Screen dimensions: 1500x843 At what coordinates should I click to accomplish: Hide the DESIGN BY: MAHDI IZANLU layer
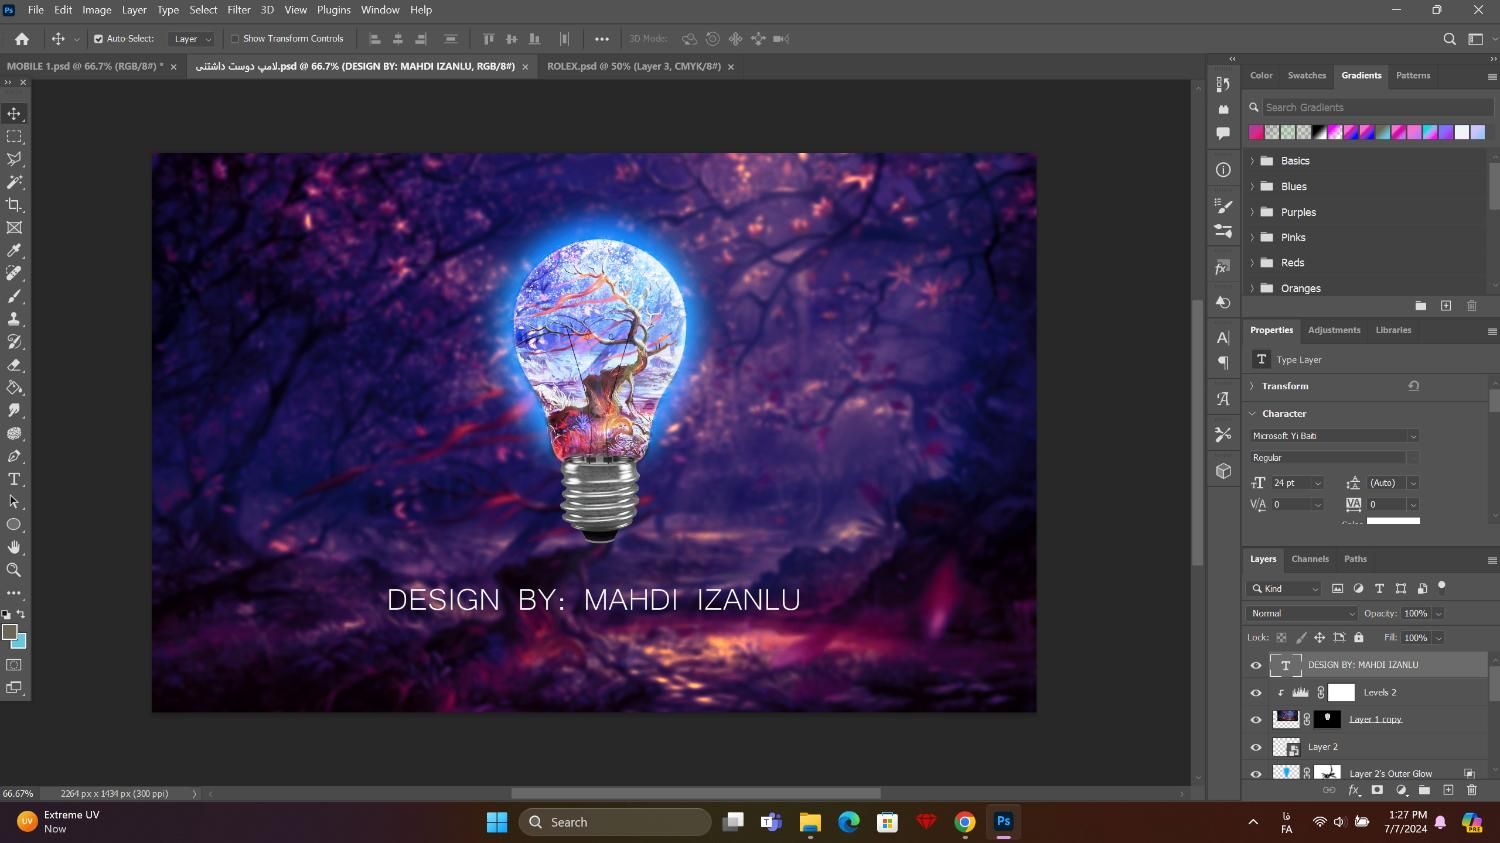click(1256, 665)
